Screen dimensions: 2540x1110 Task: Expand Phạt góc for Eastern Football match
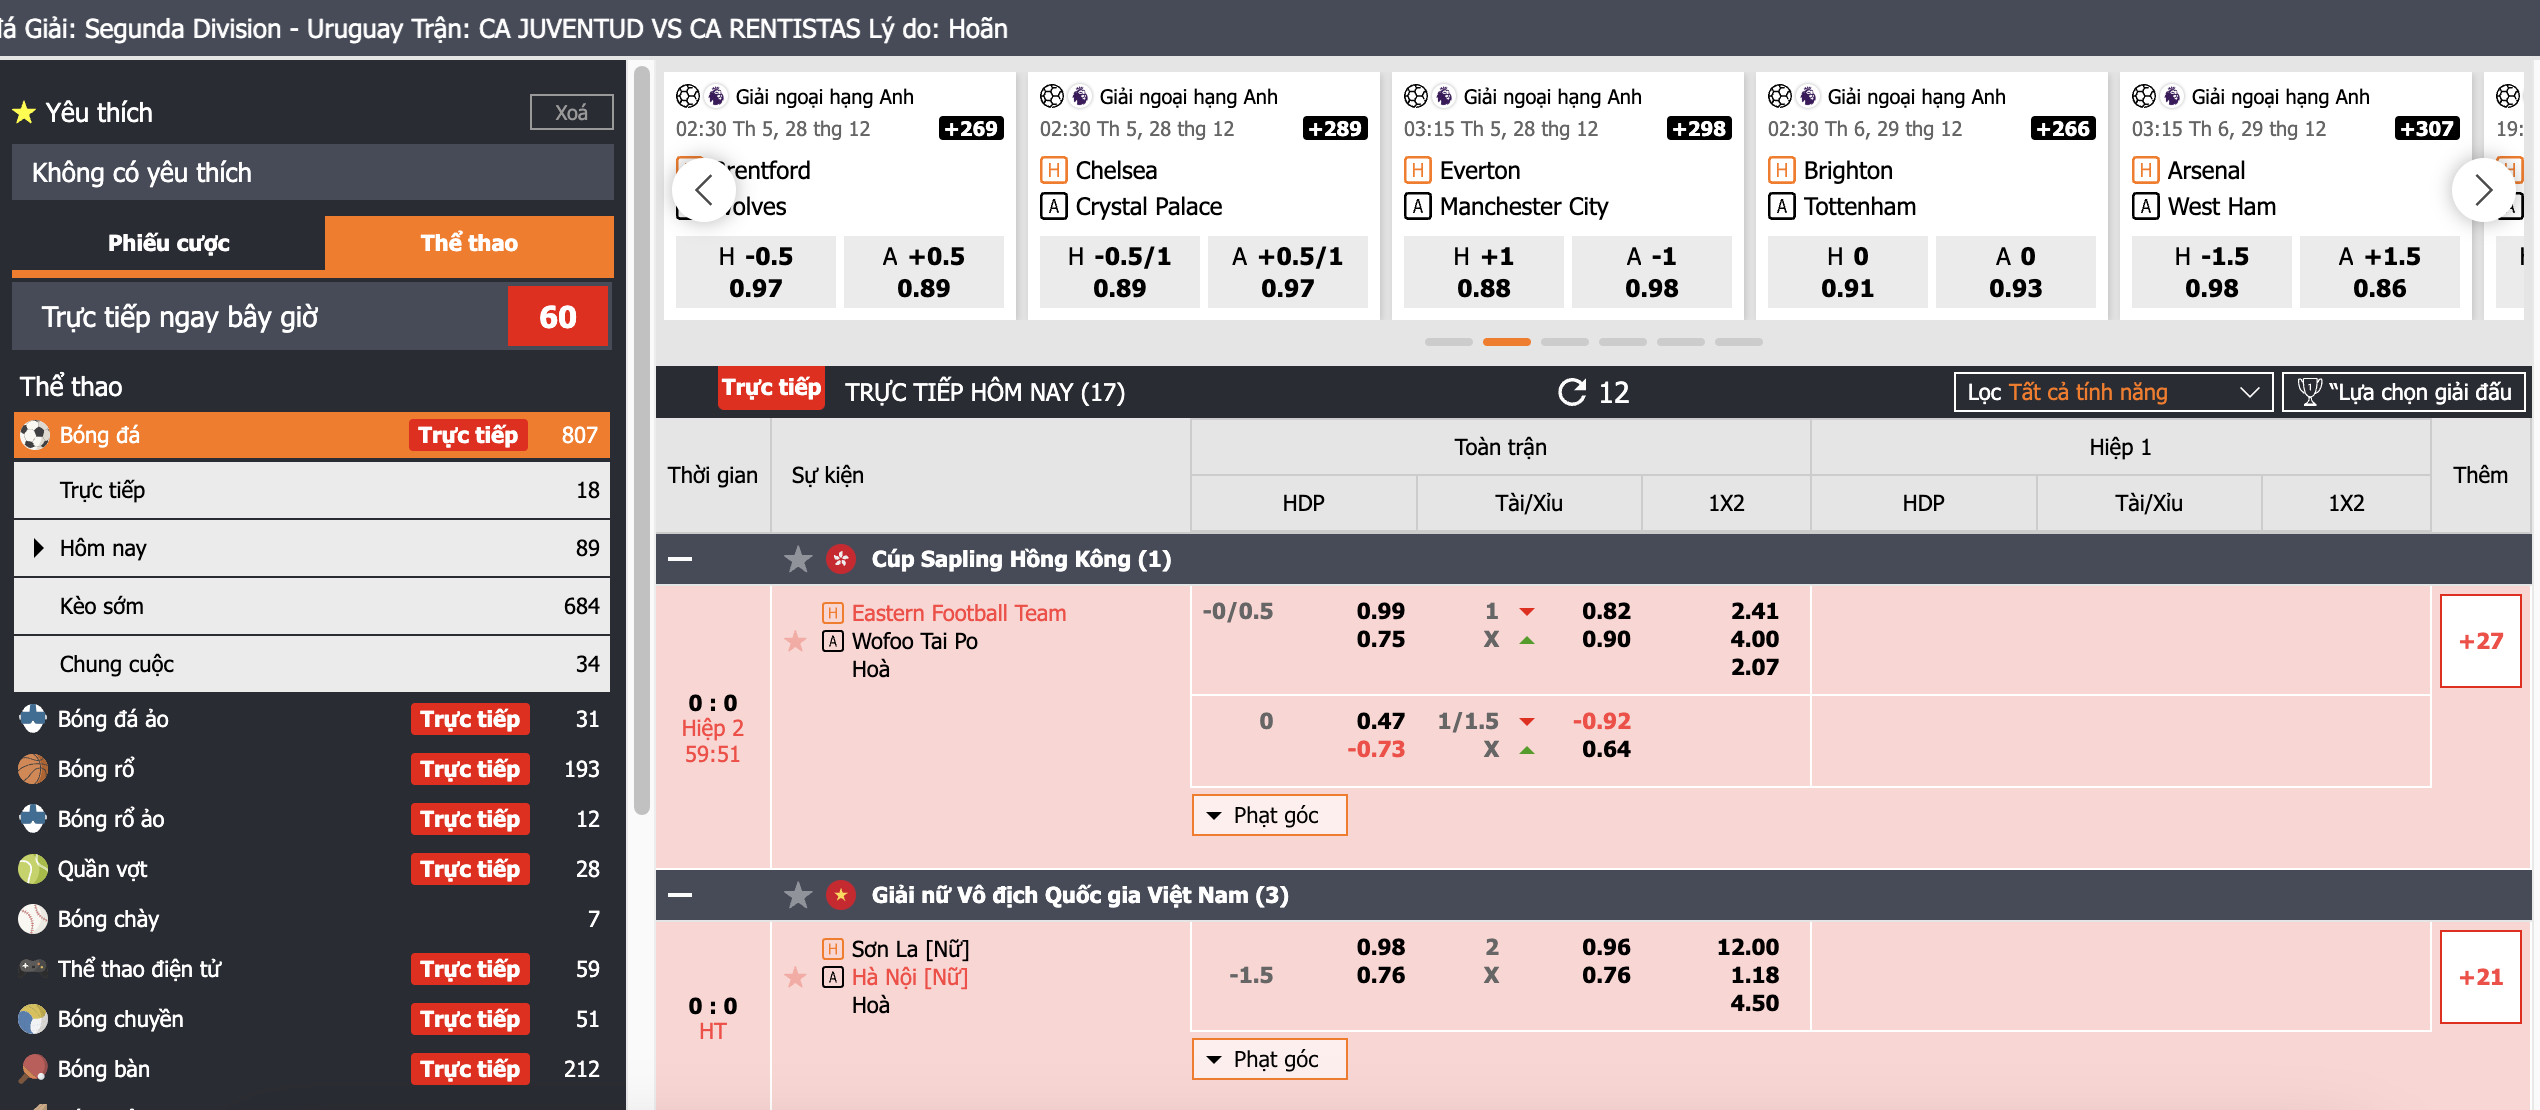[x=1269, y=815]
